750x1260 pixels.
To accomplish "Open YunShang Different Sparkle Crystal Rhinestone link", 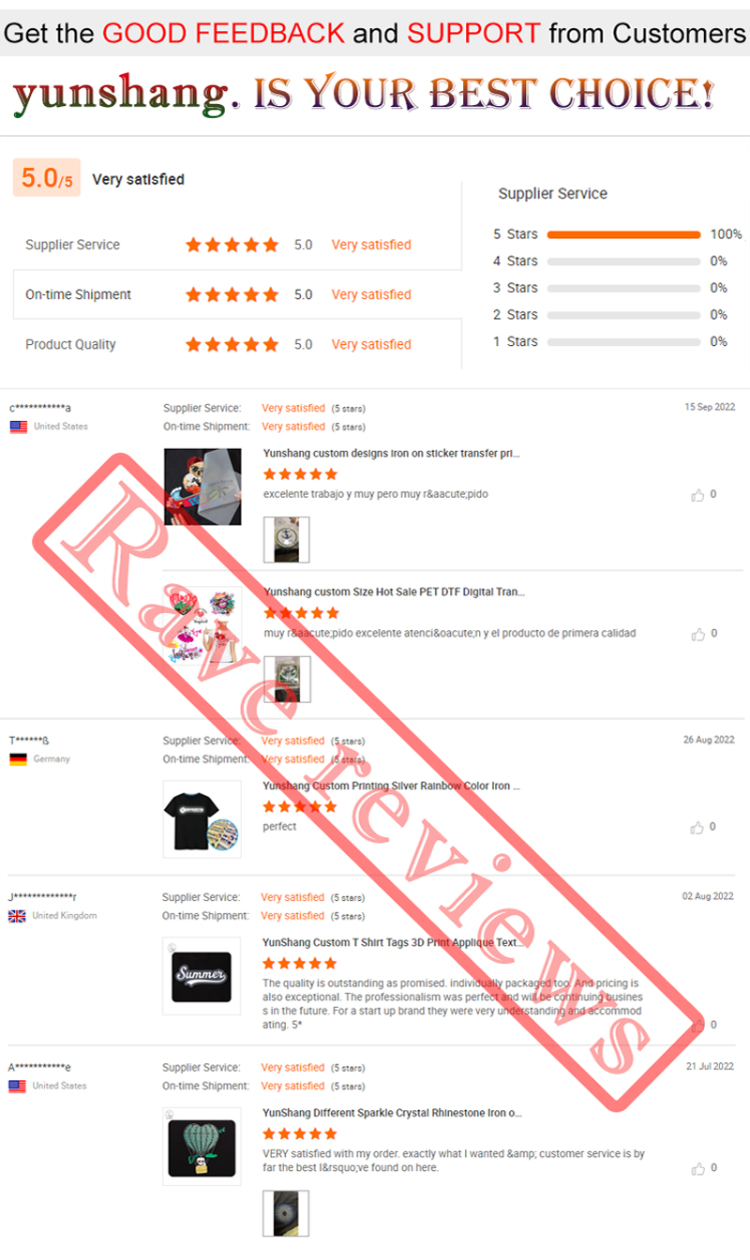I will [392, 1113].
